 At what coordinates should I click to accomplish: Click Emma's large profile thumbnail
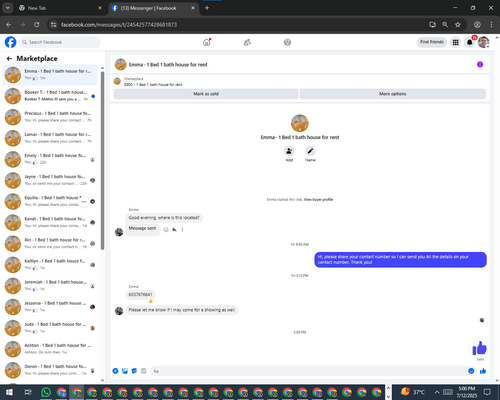[300, 123]
